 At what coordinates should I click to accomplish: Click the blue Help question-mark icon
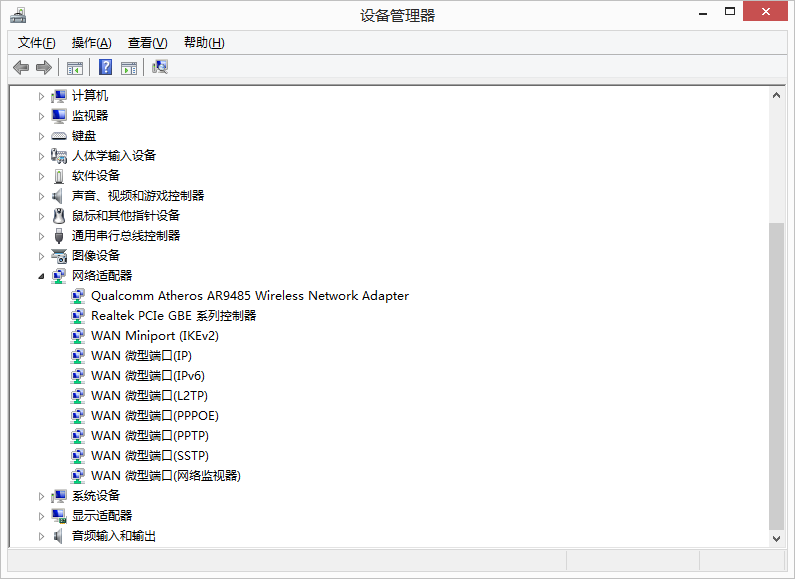tap(105, 67)
